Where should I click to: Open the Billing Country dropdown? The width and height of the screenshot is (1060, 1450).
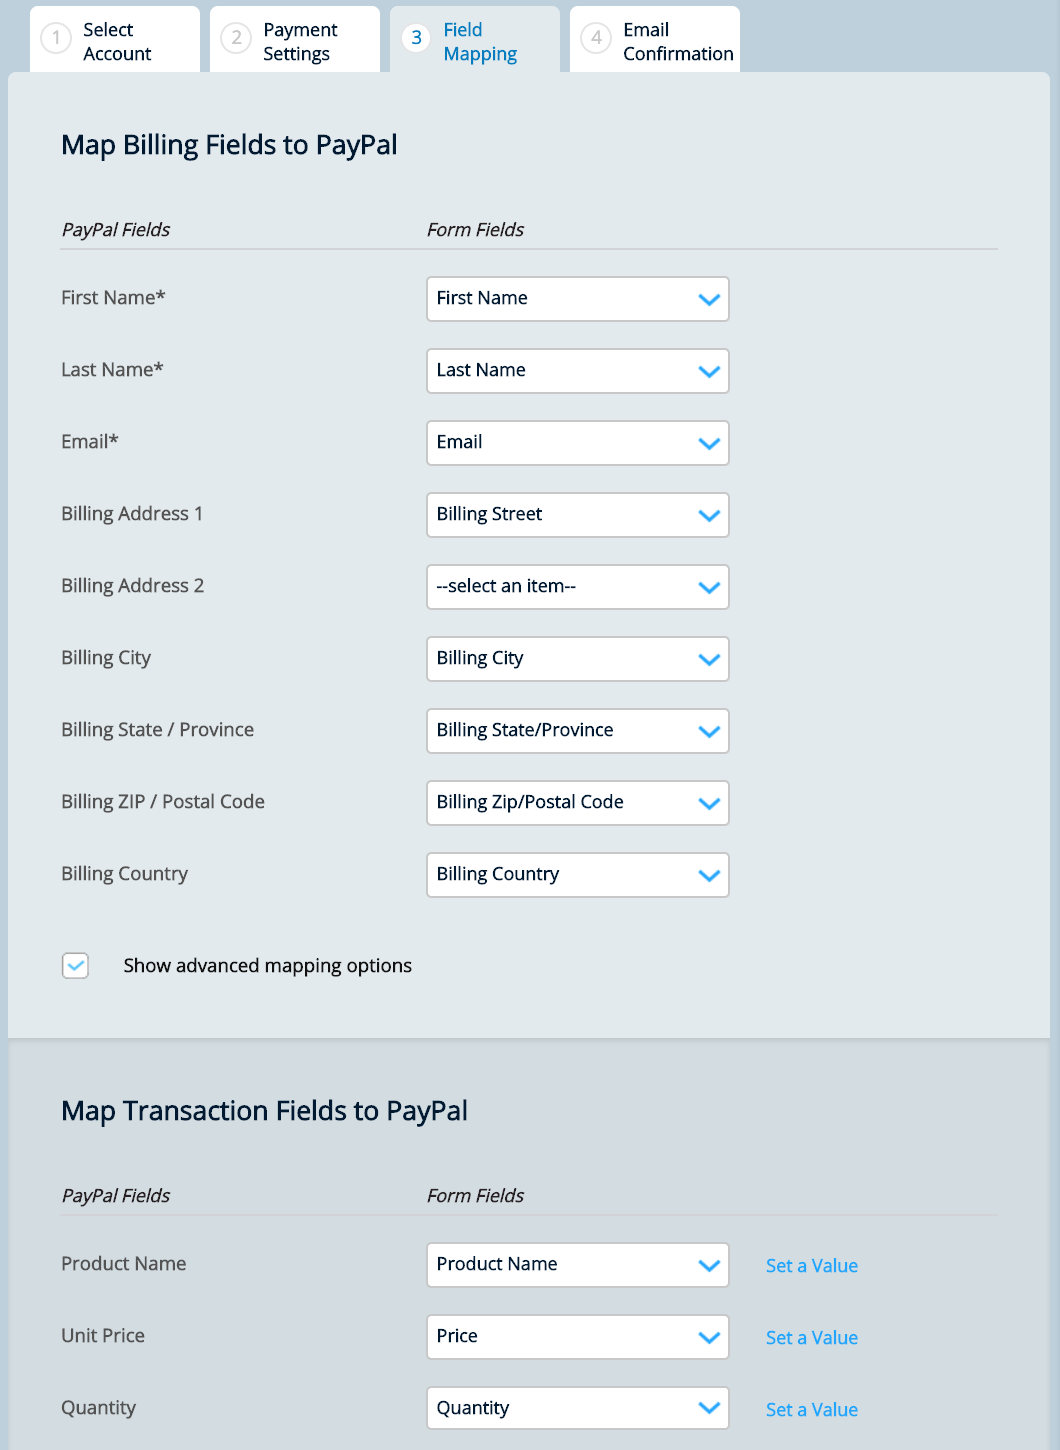click(577, 874)
